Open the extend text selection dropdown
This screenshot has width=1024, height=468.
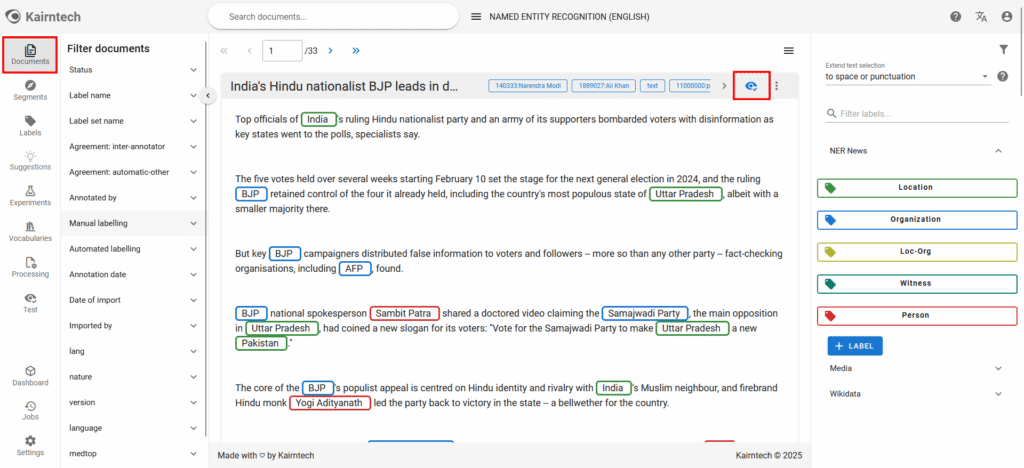(x=985, y=76)
